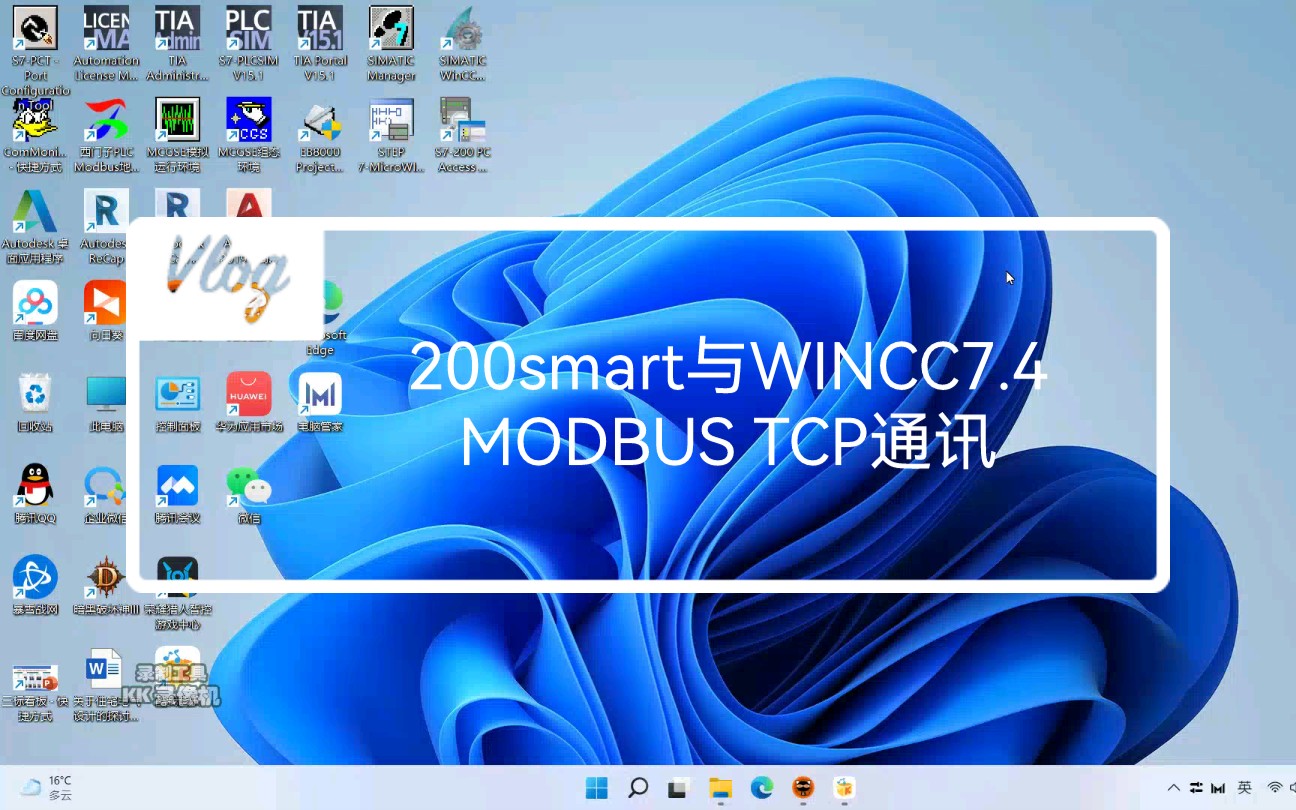Launch Automation License Manager
This screenshot has width=1296, height=810.
(106, 29)
